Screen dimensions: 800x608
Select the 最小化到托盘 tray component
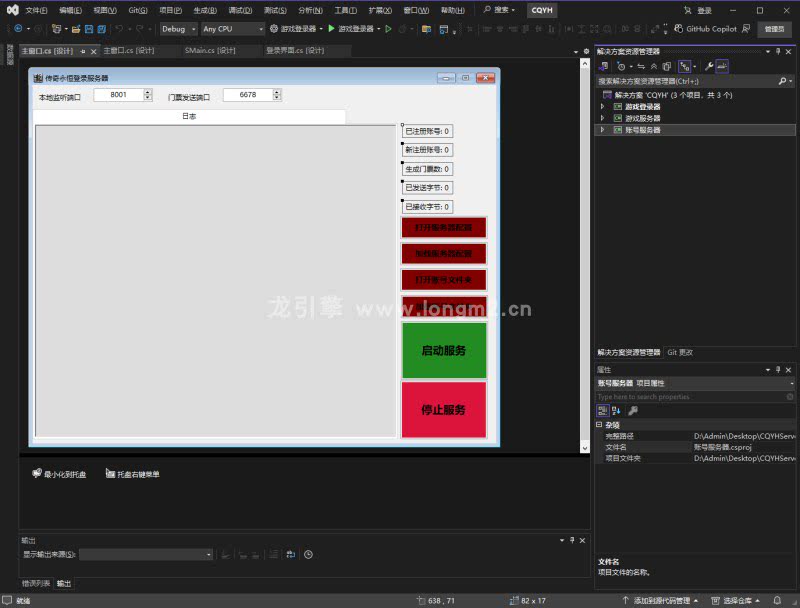click(59, 474)
